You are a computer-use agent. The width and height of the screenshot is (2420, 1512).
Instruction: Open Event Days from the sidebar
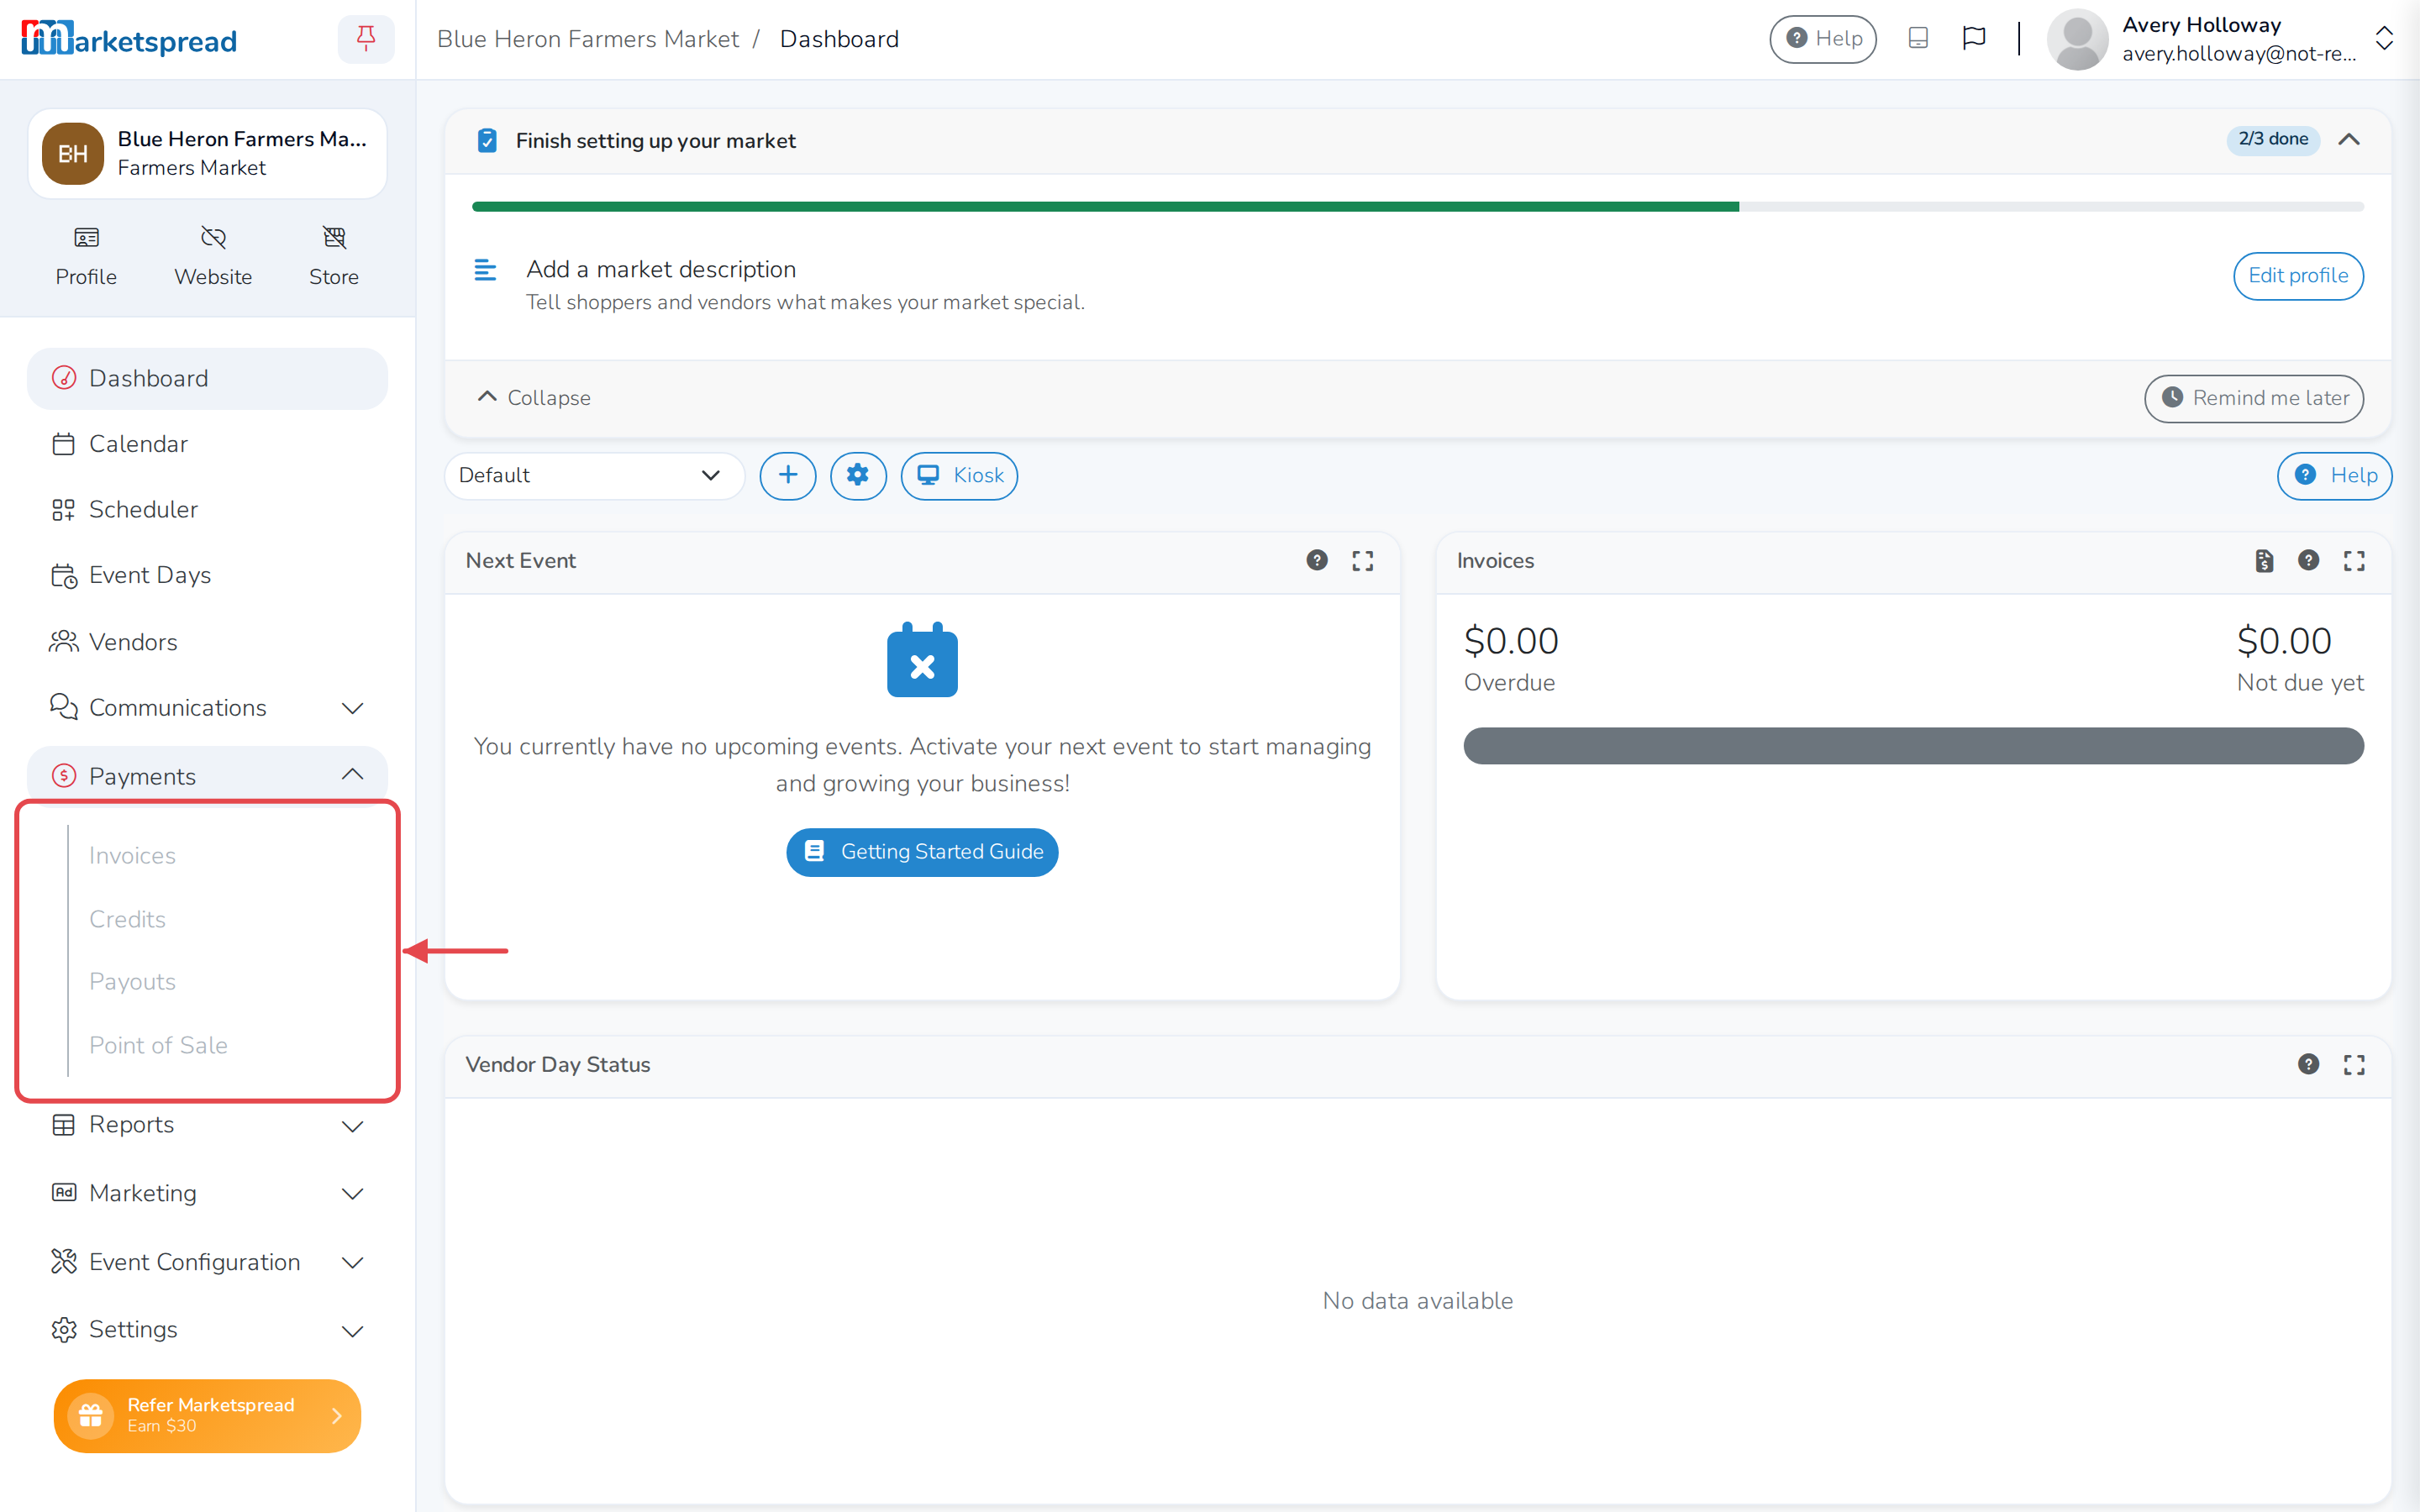(207, 576)
